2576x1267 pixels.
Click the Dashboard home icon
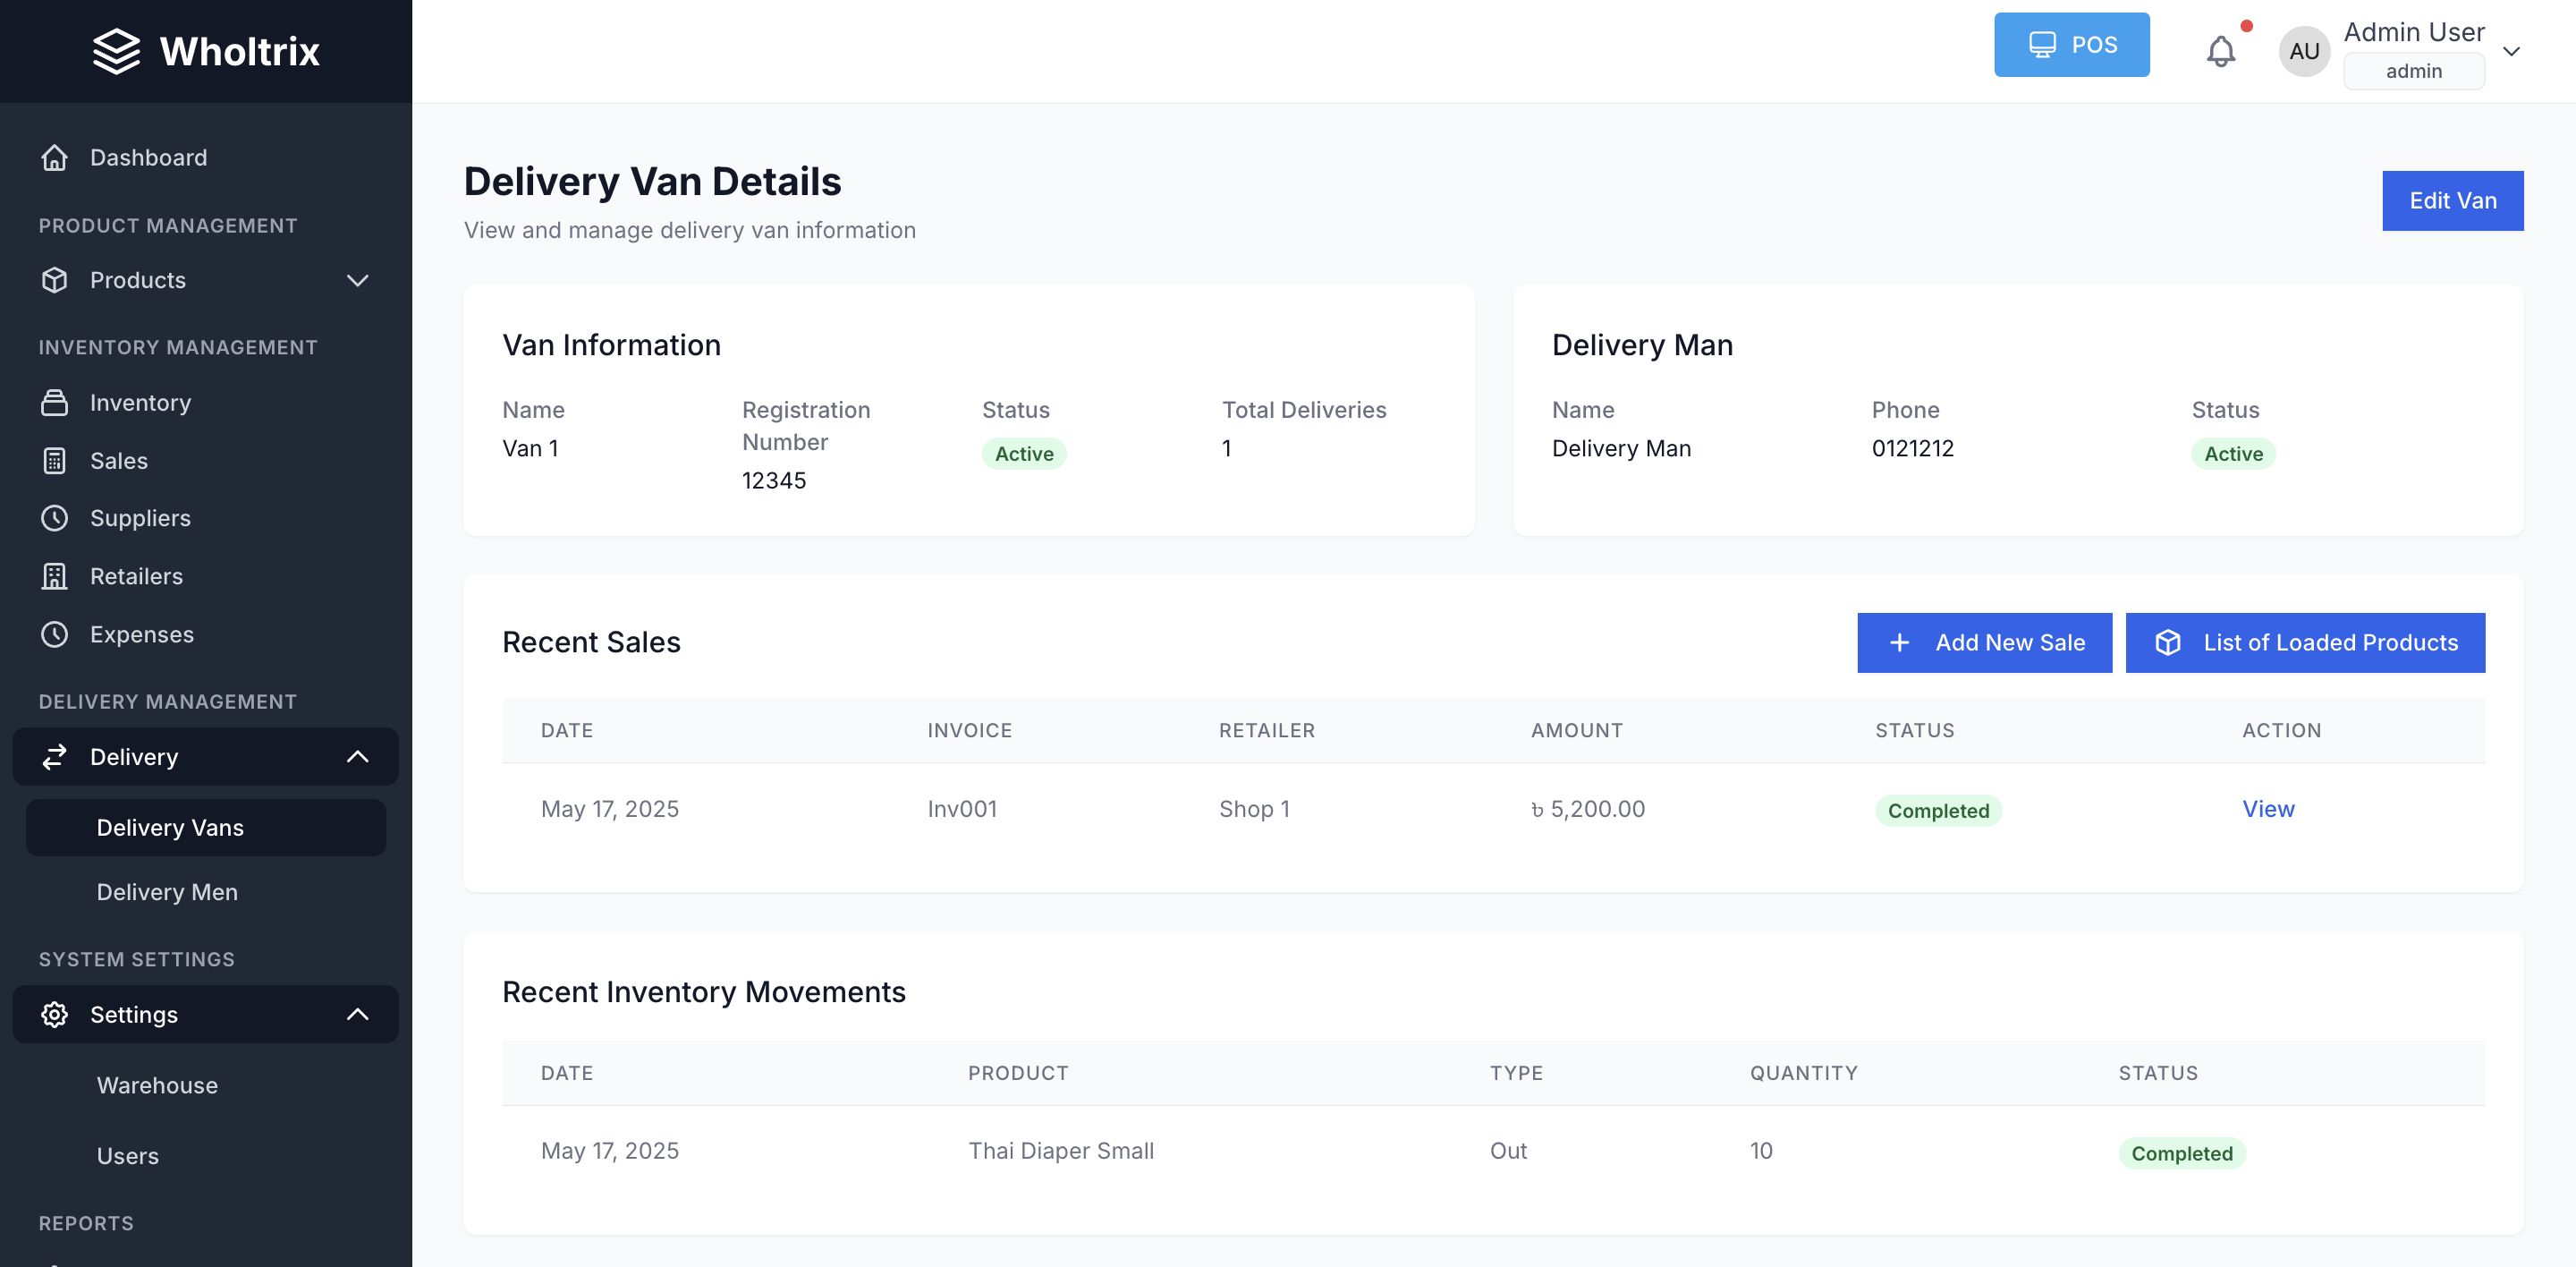(55, 158)
